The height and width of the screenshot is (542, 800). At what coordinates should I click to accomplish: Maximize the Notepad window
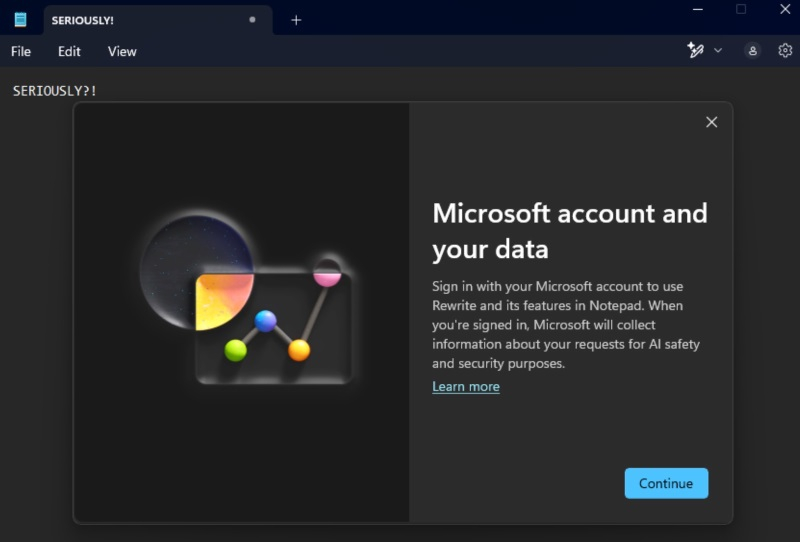point(741,9)
